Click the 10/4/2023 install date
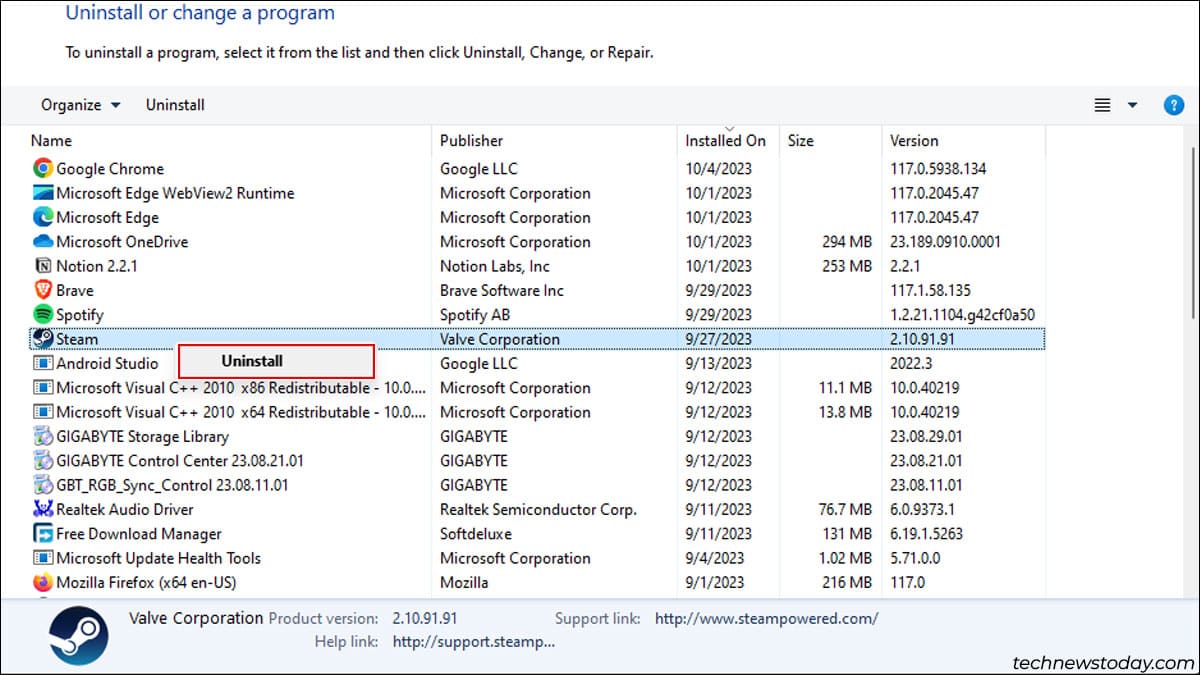The width and height of the screenshot is (1200, 675). pos(718,169)
